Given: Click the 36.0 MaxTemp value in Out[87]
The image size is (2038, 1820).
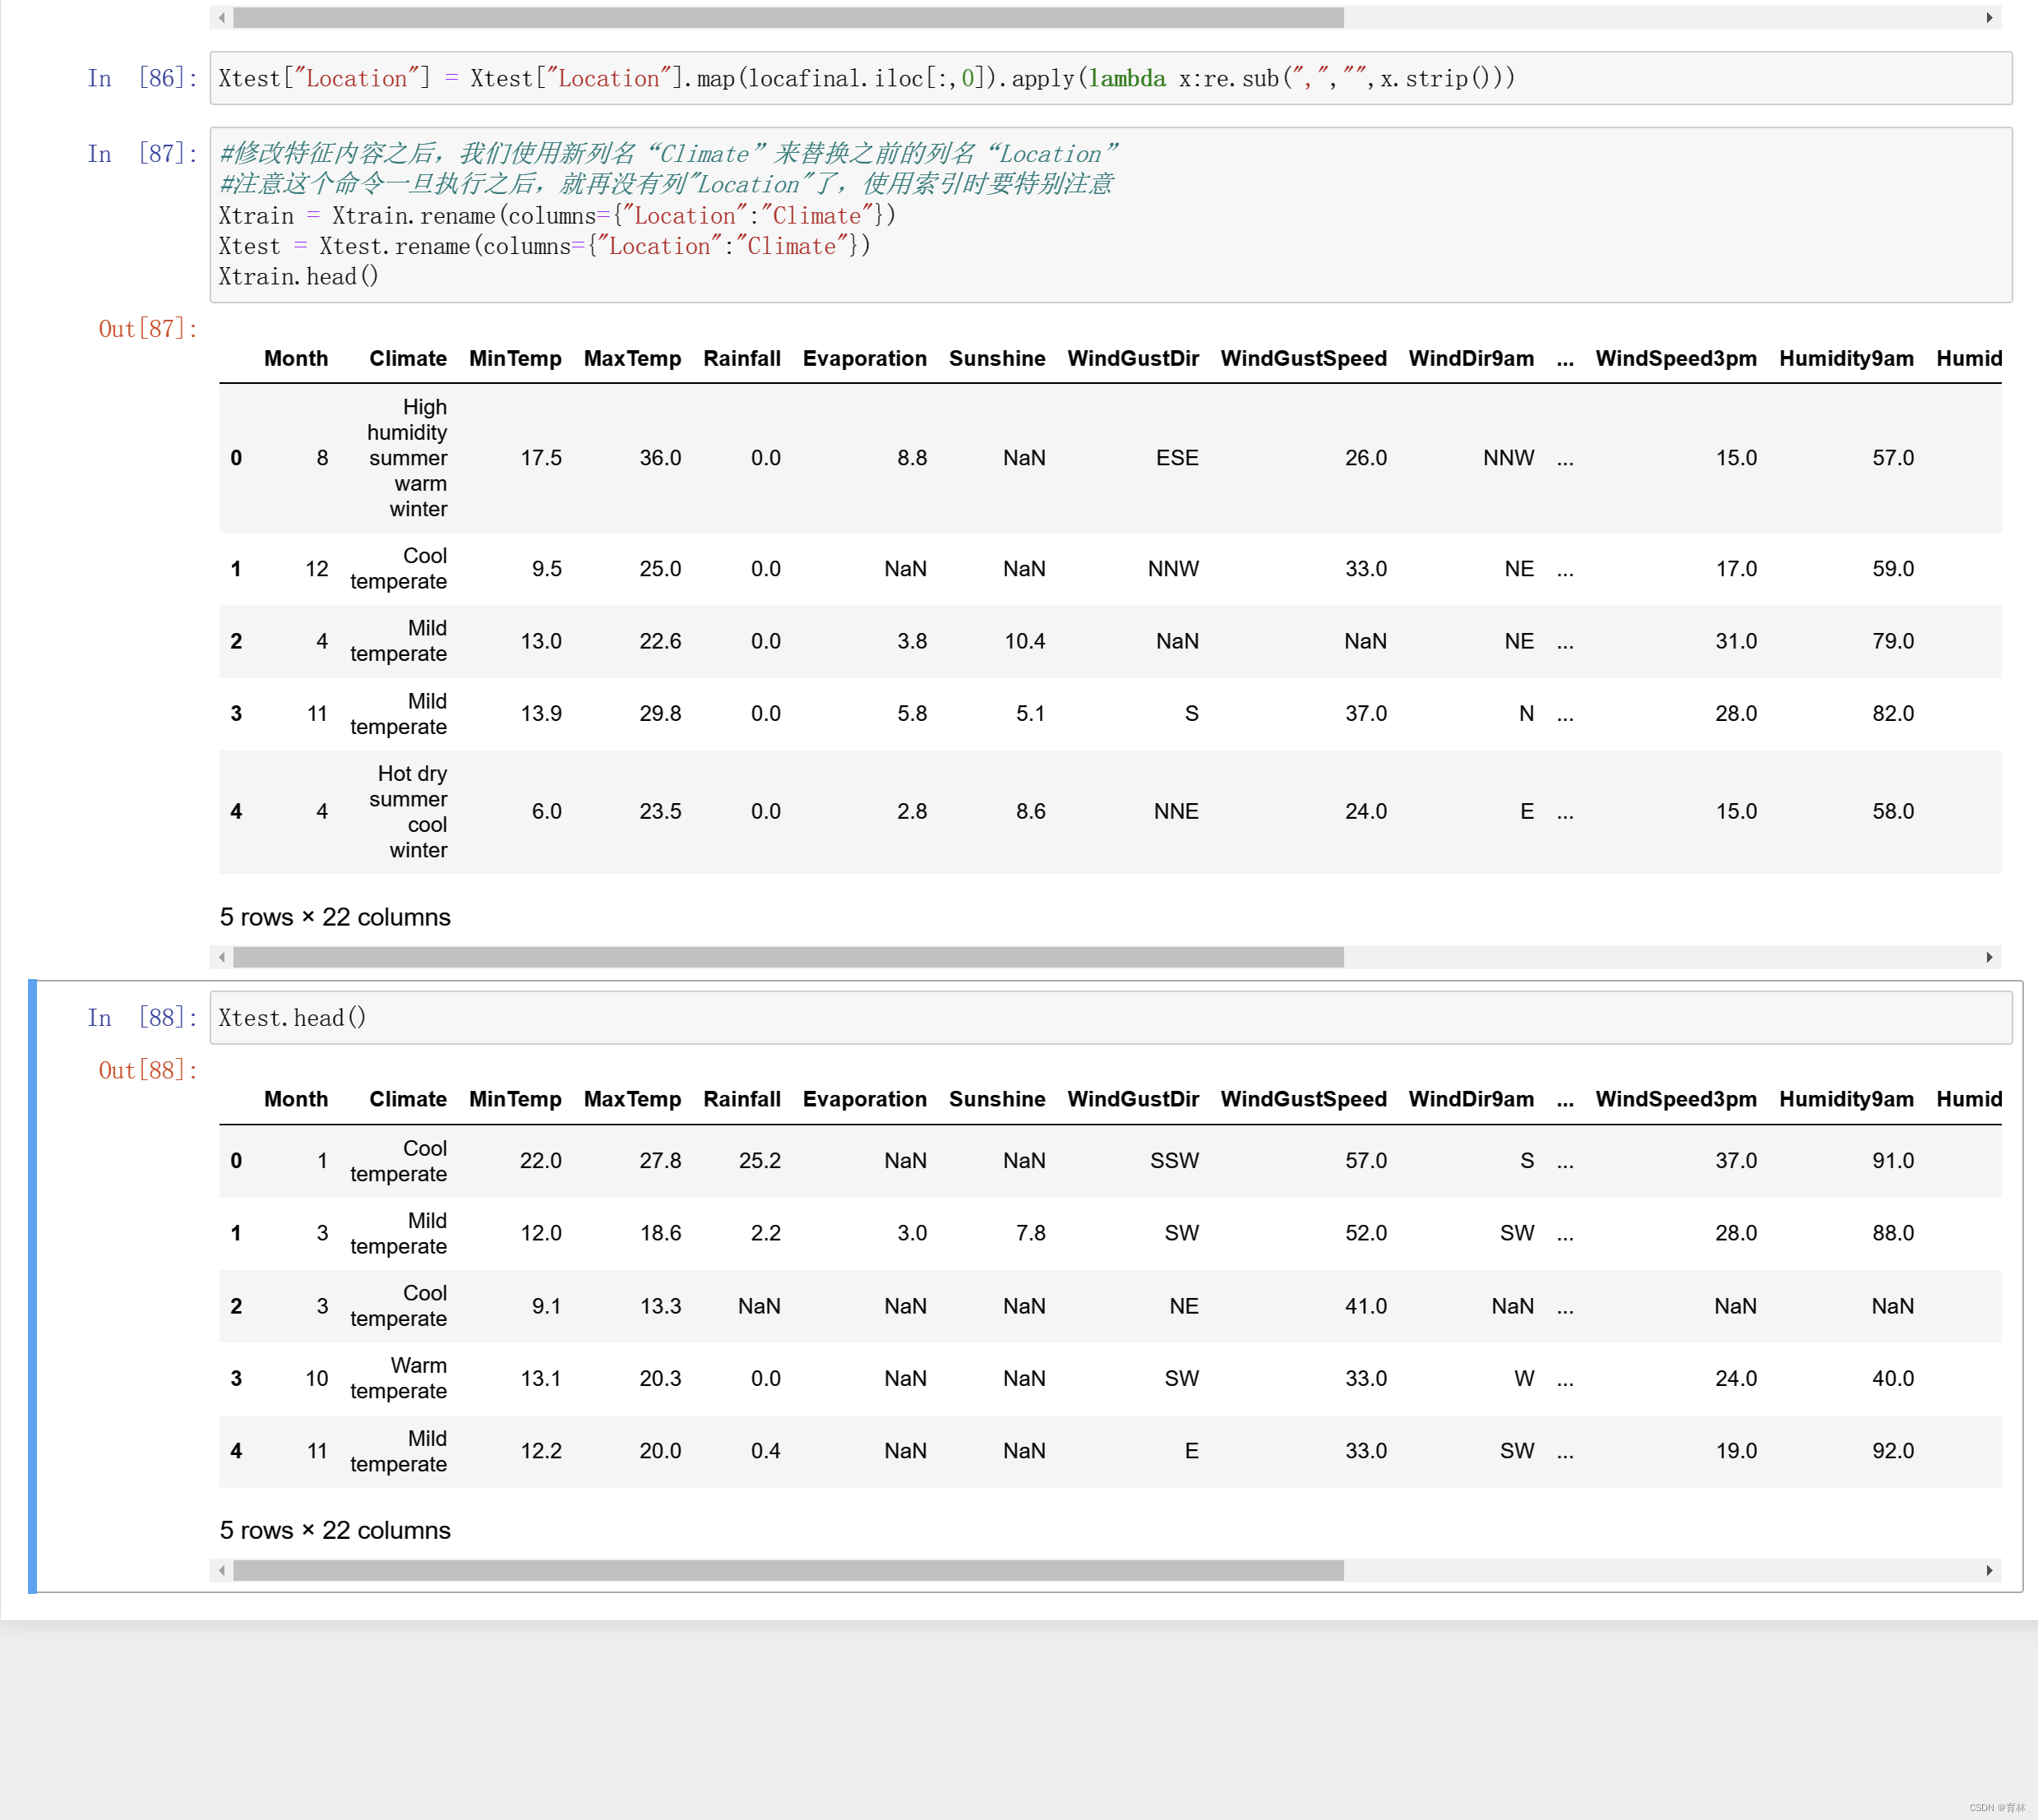Looking at the screenshot, I should tap(660, 458).
